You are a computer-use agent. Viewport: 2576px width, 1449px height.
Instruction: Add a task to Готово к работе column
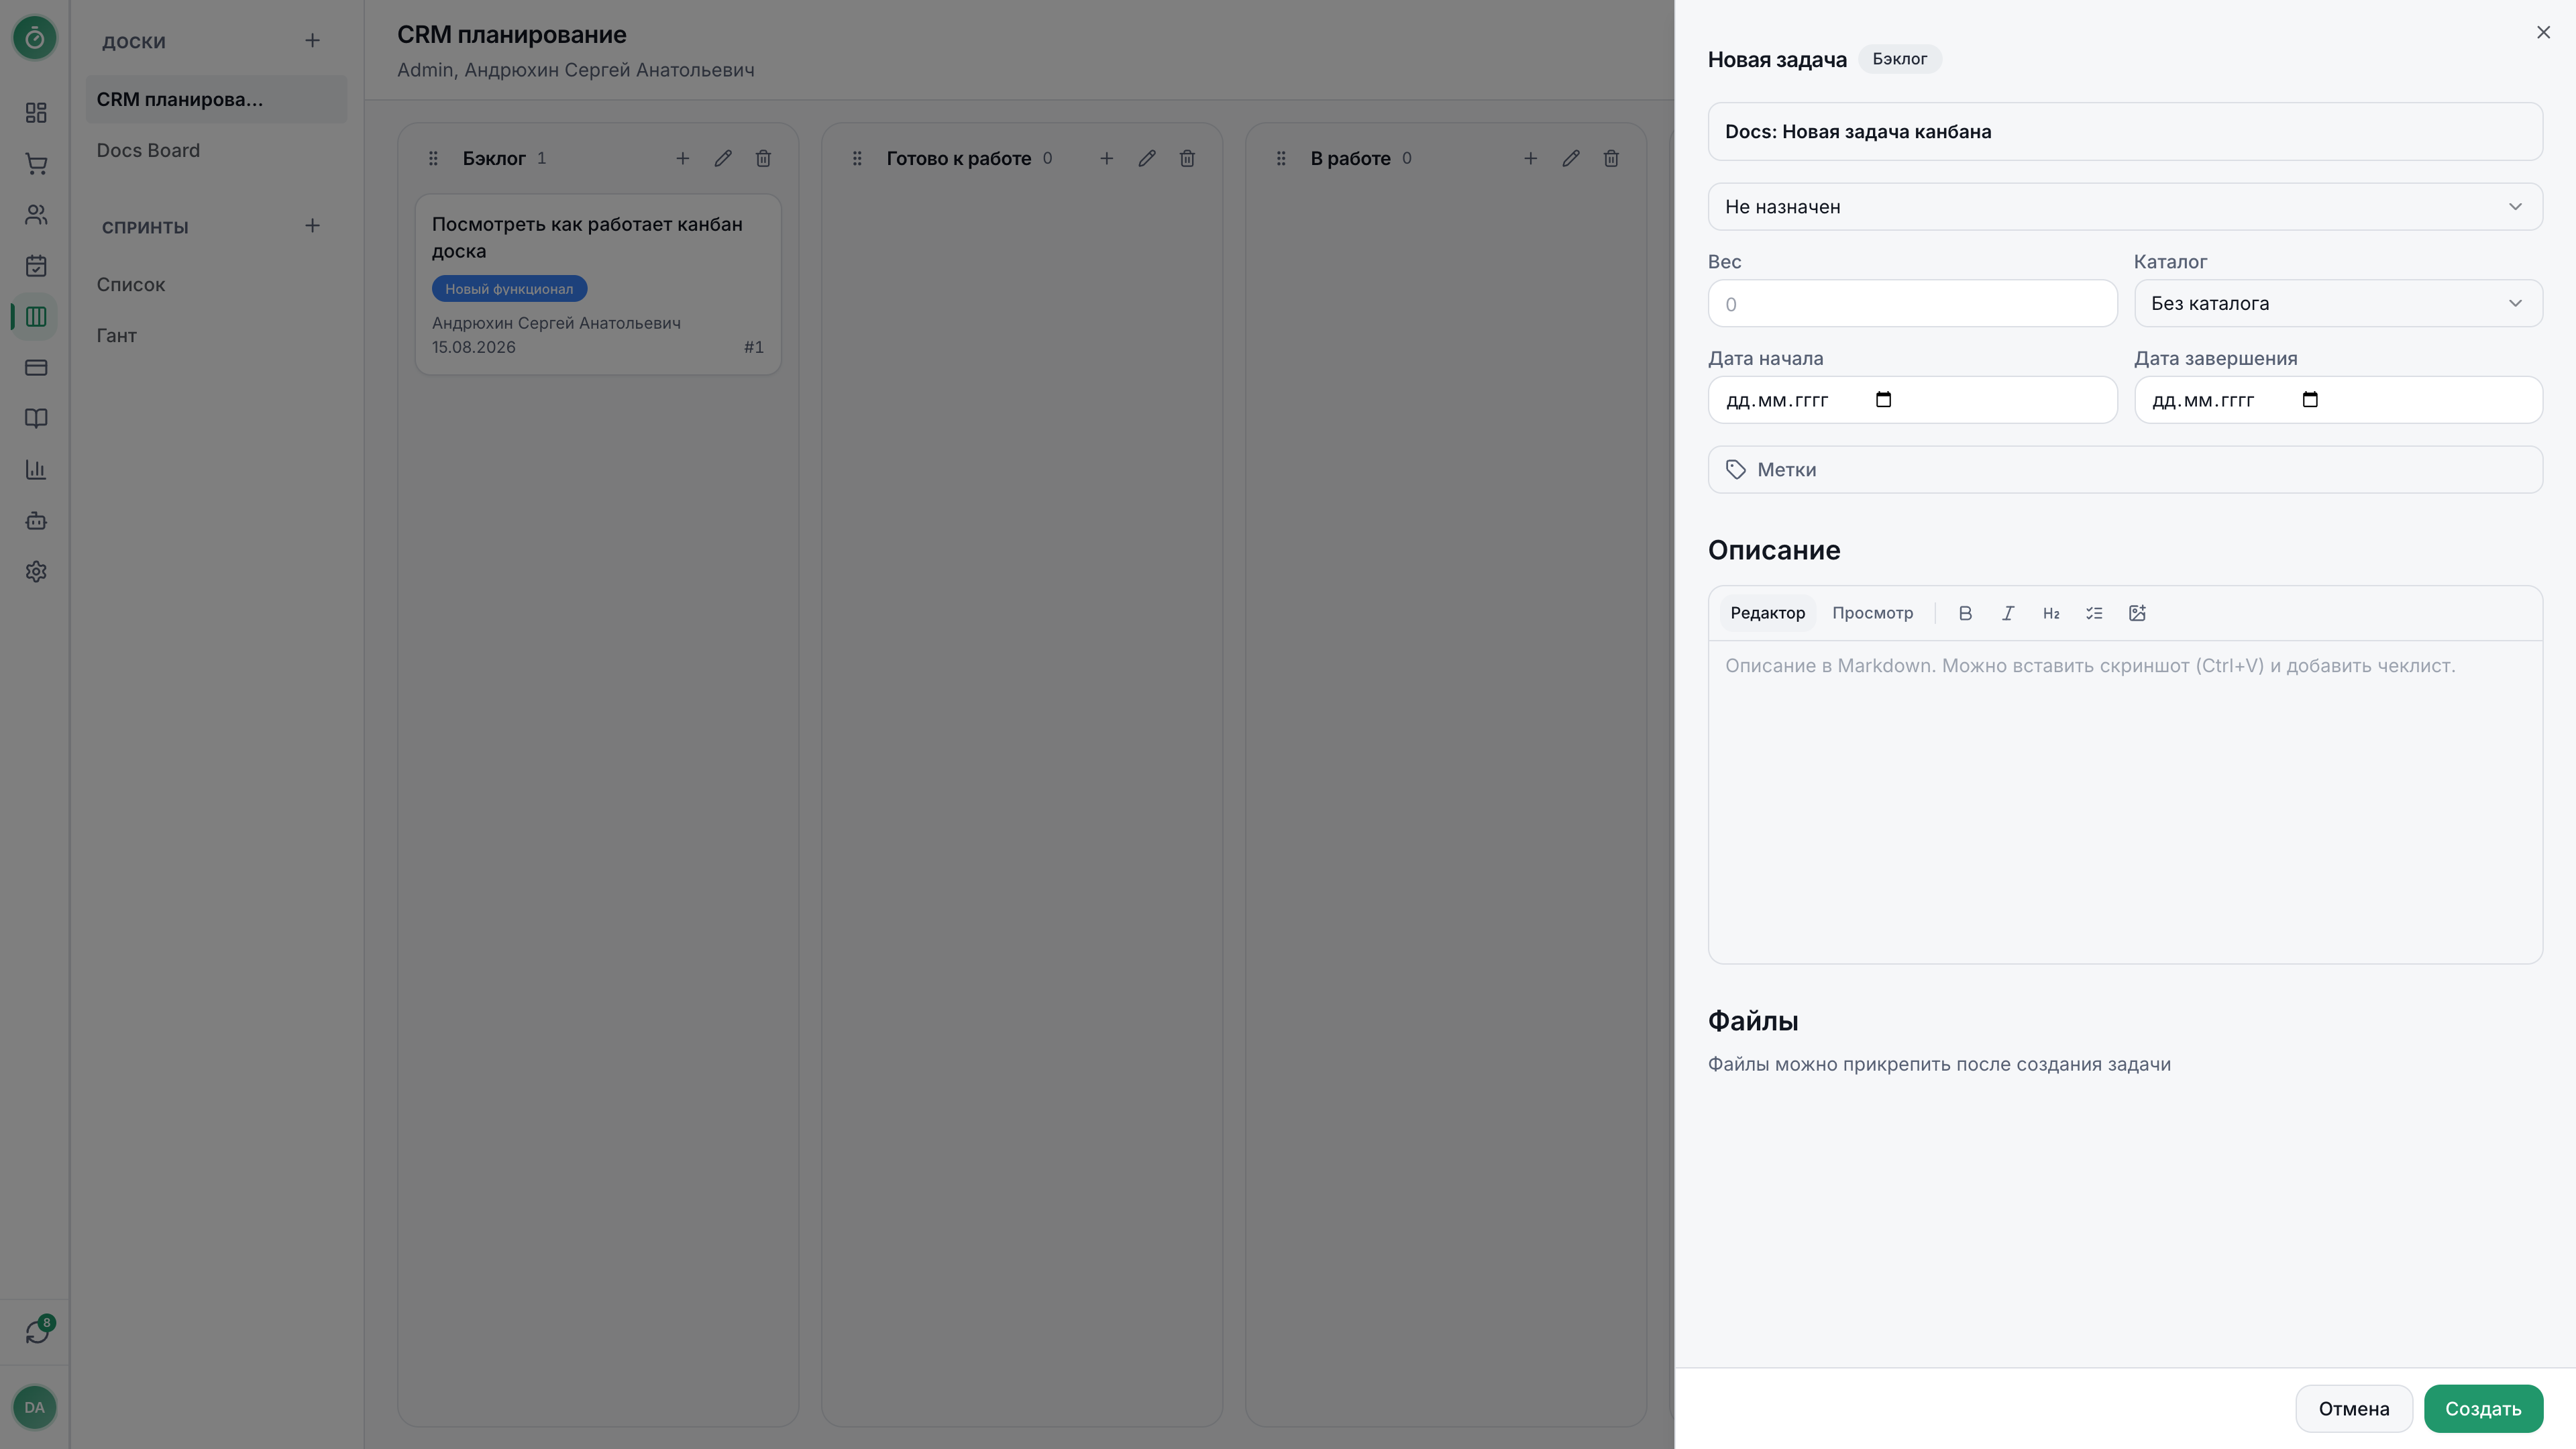tap(1107, 159)
